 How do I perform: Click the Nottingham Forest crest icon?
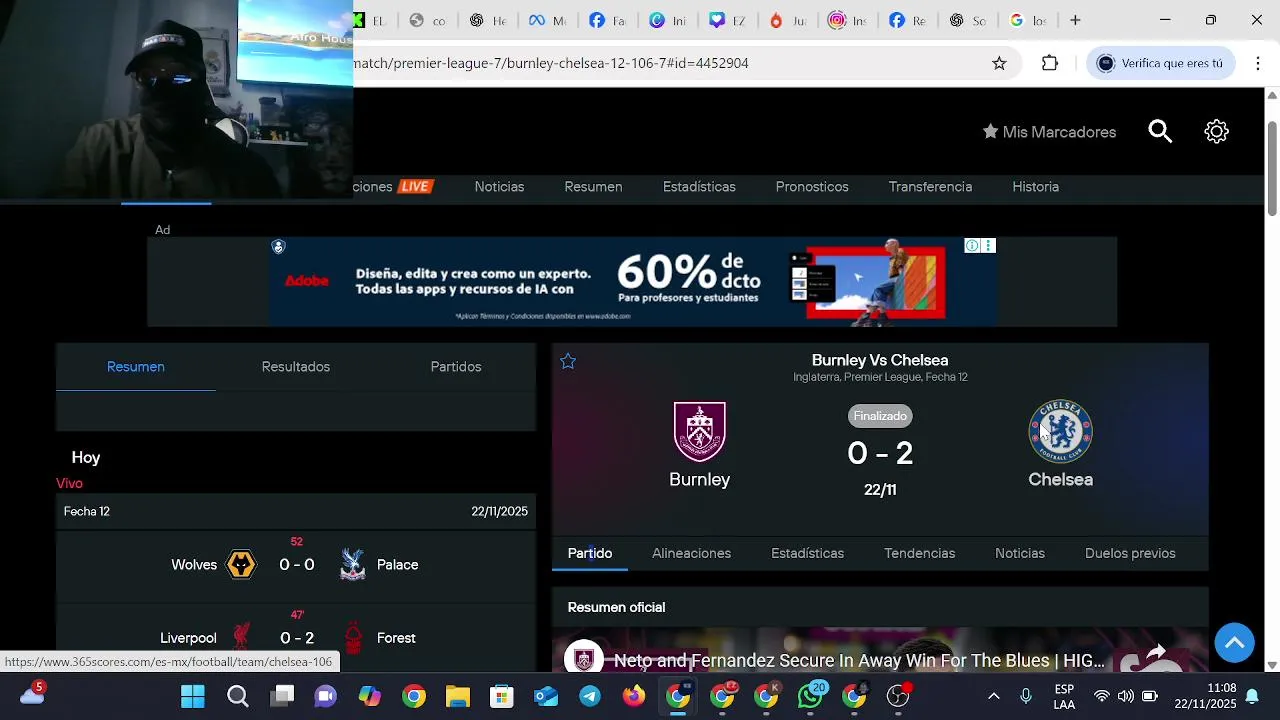click(x=353, y=637)
